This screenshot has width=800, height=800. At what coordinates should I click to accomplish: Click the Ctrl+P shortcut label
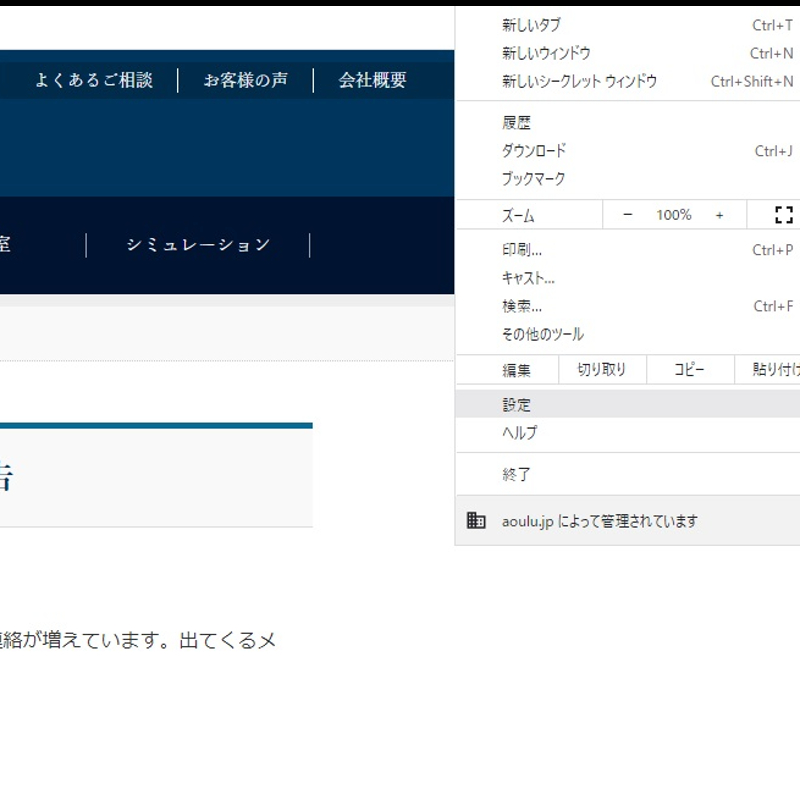[772, 250]
